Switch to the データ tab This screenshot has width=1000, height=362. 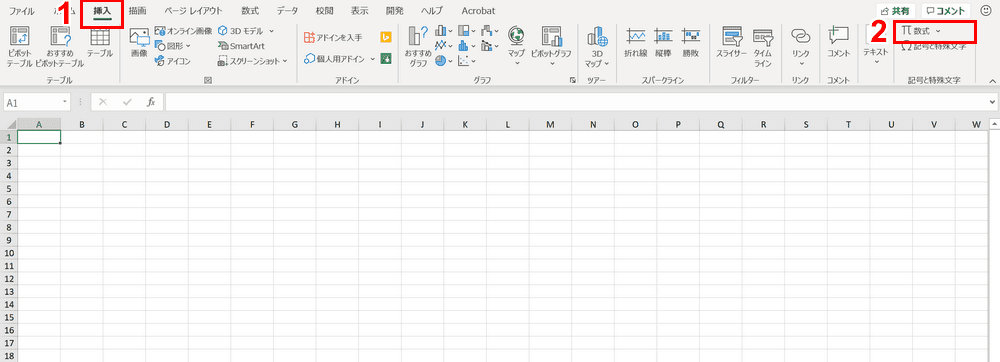288,11
